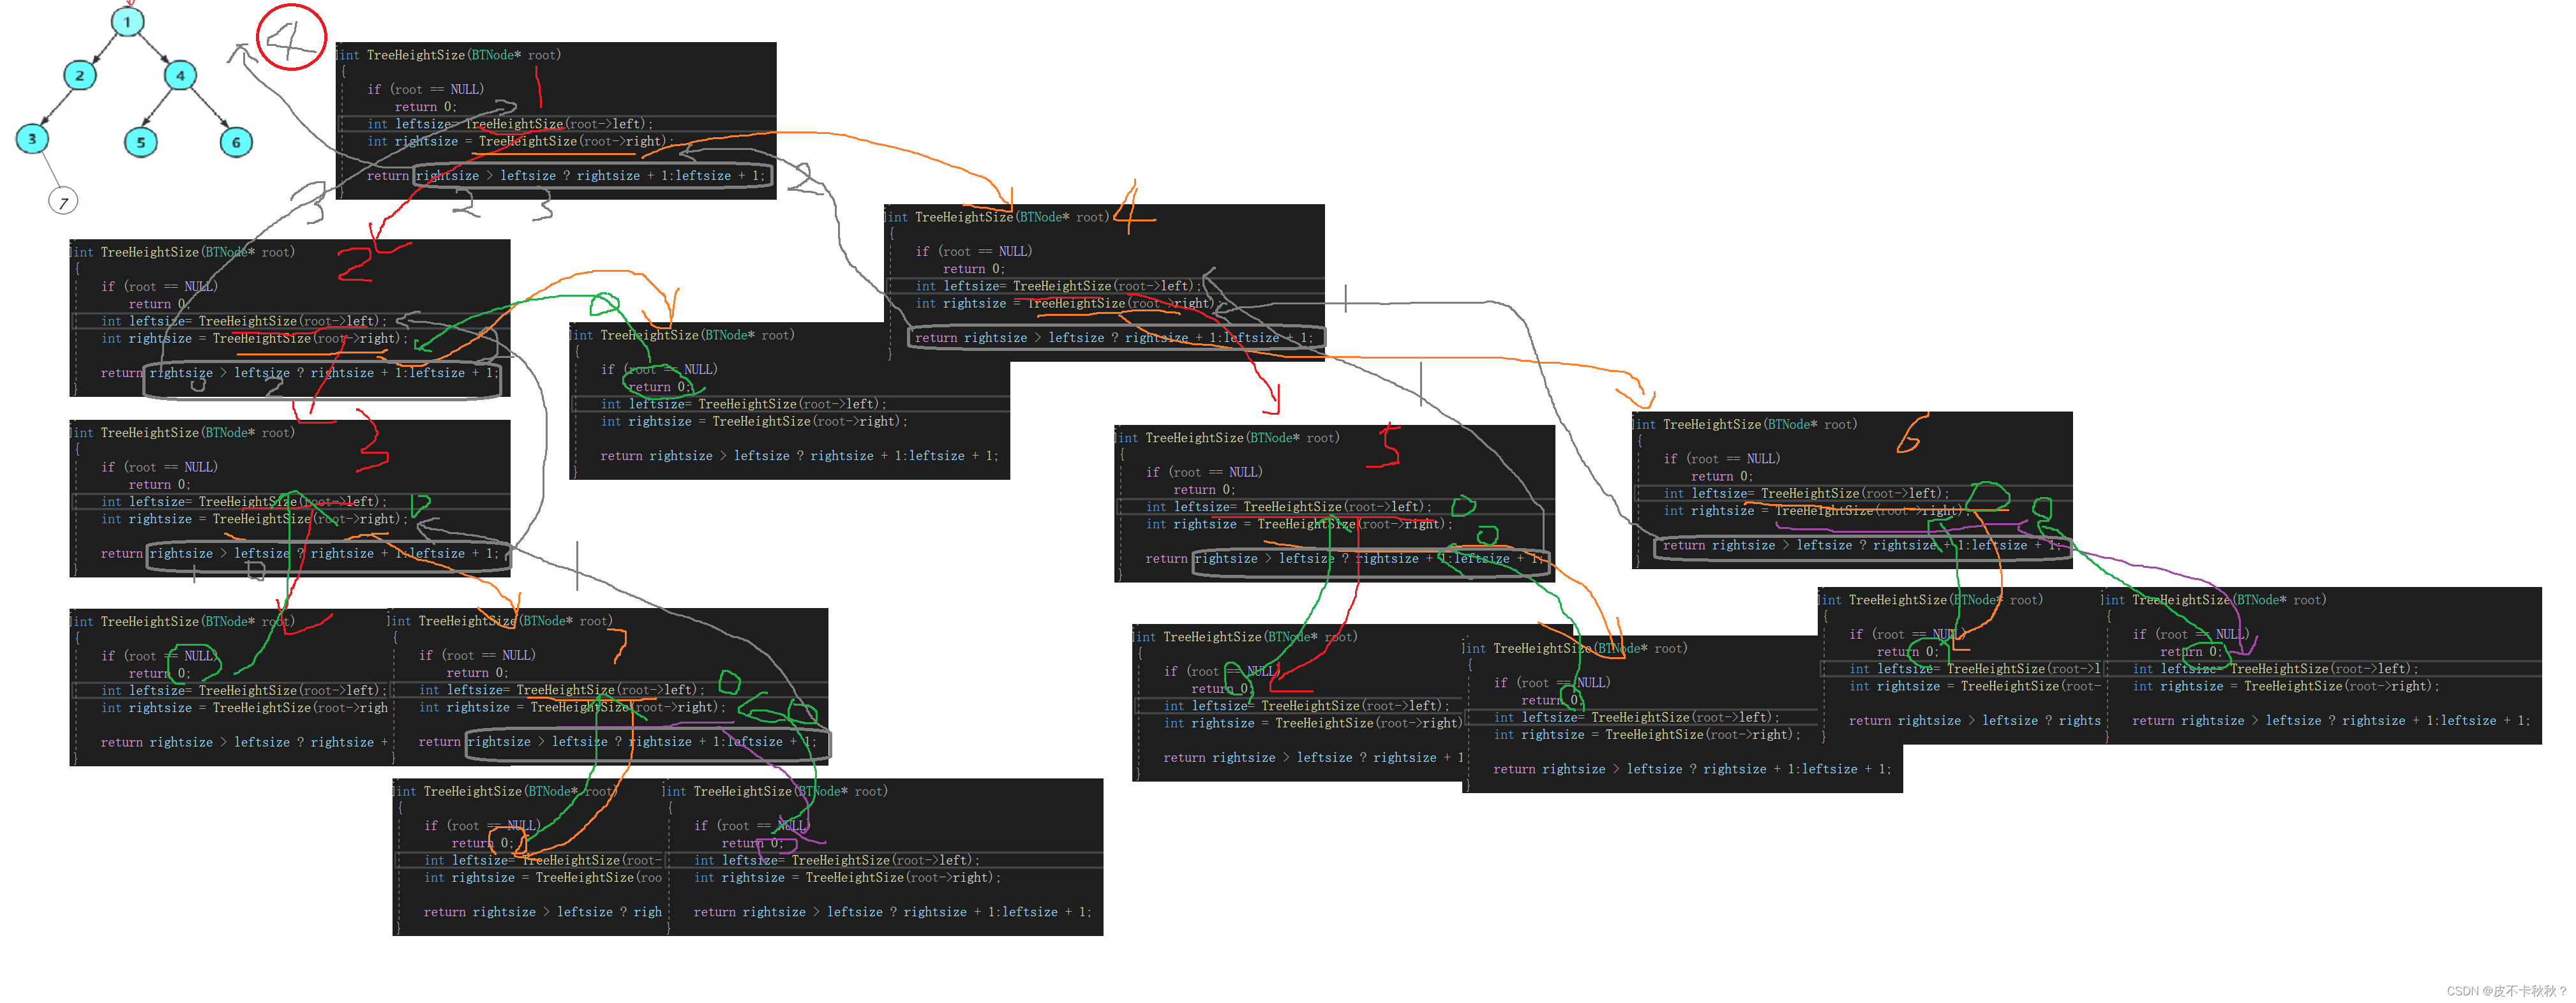
Task: Click leaf node 5 of the tree
Action: (x=141, y=142)
